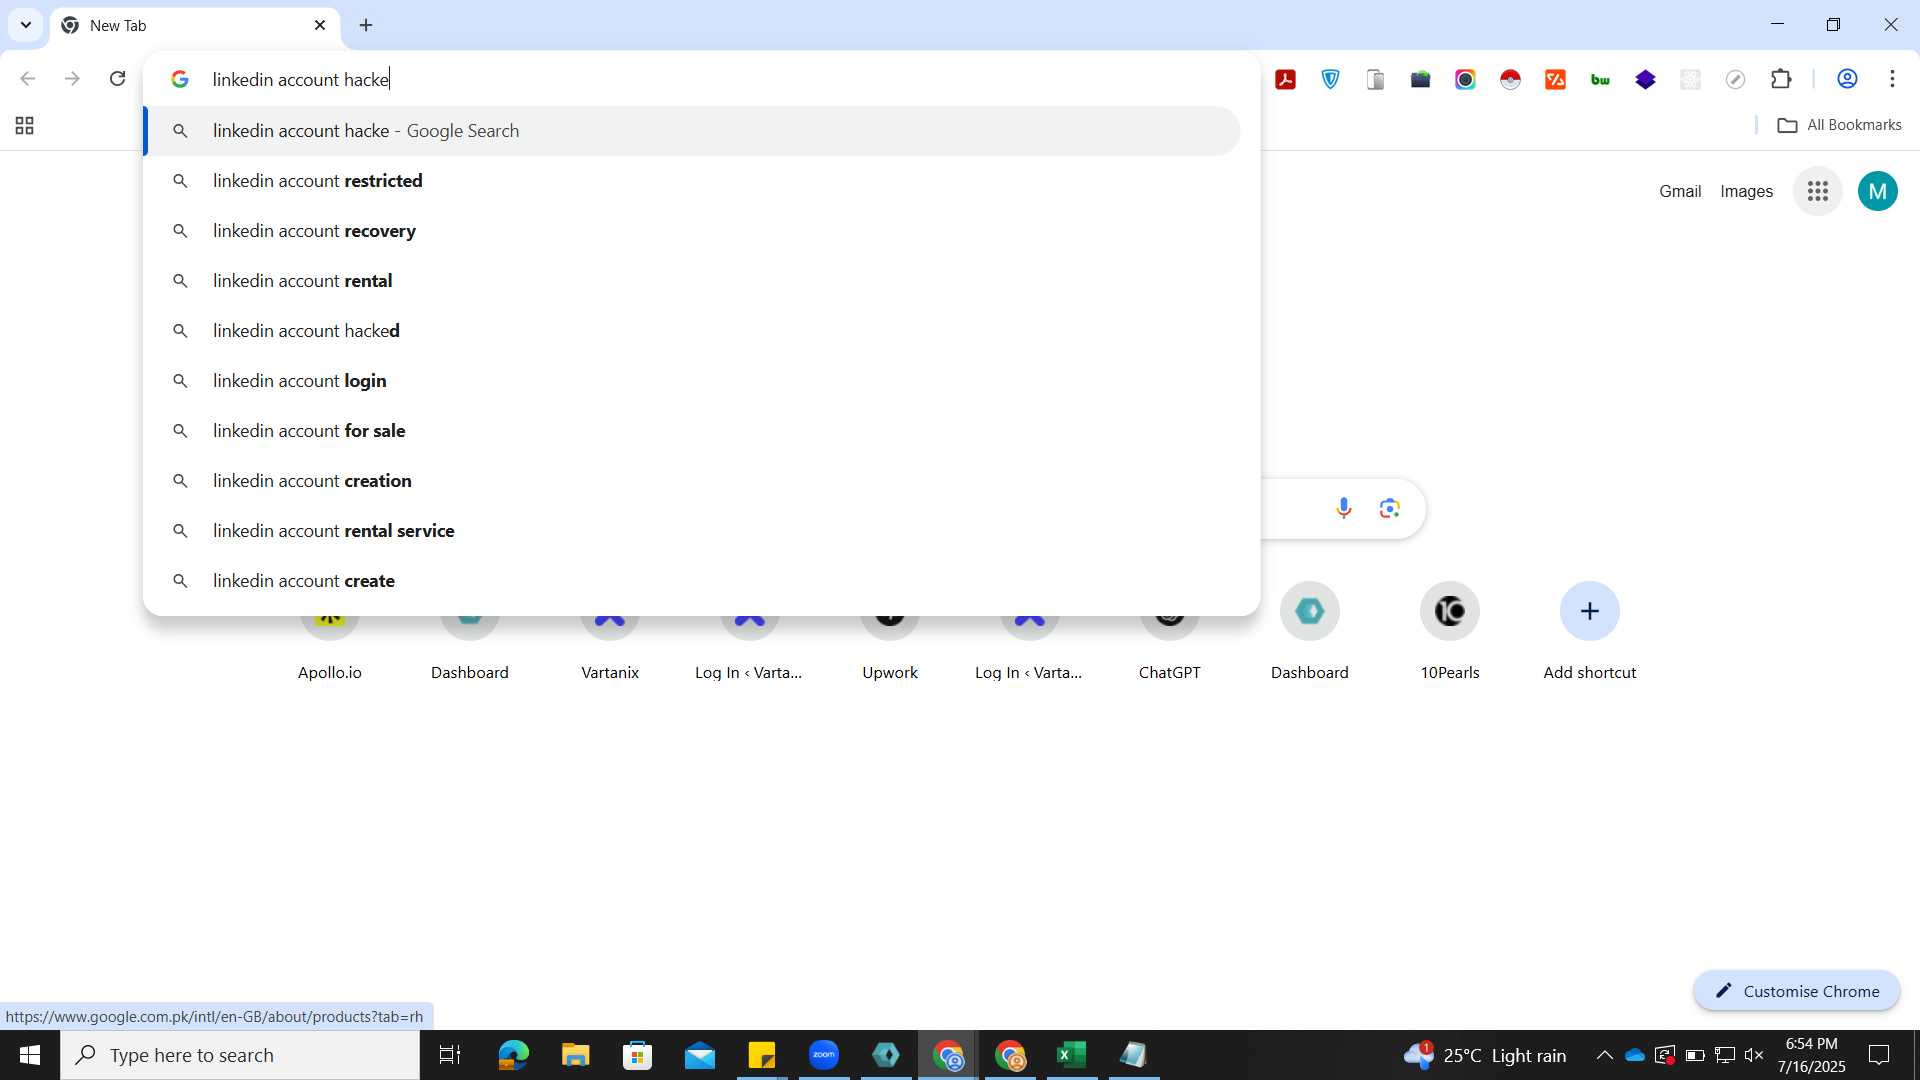Click the taskbar 'Type here to search' box

click(240, 1055)
